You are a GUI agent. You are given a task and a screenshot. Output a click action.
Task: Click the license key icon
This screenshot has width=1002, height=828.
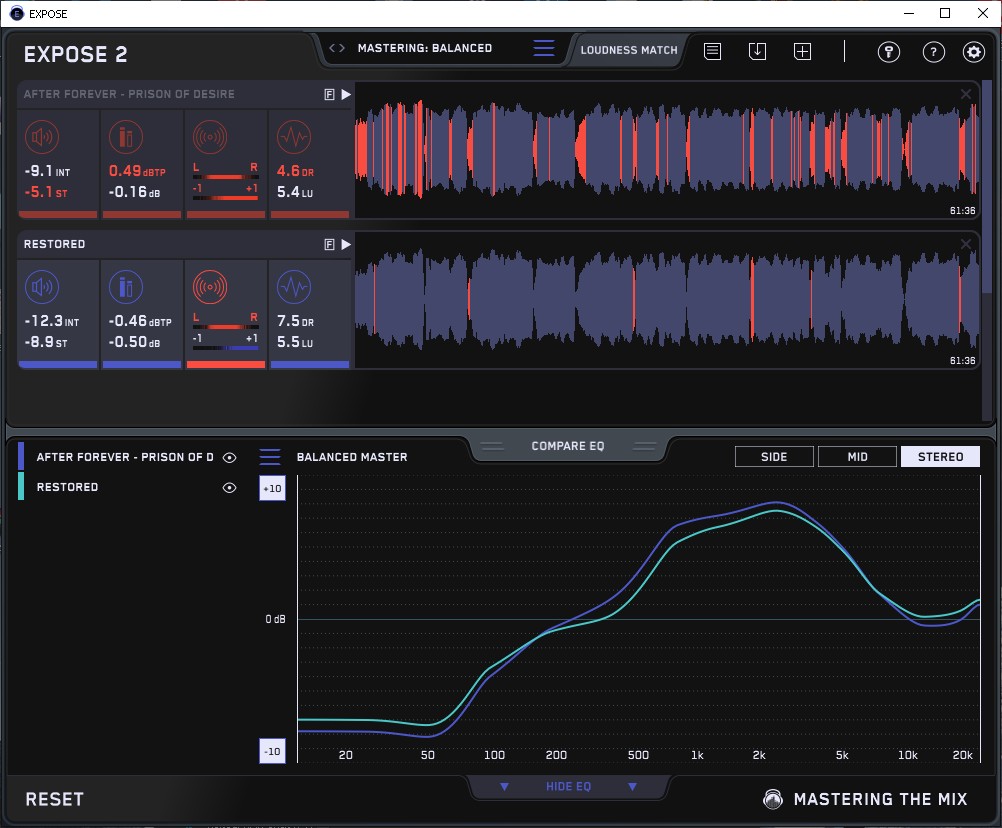pos(888,52)
